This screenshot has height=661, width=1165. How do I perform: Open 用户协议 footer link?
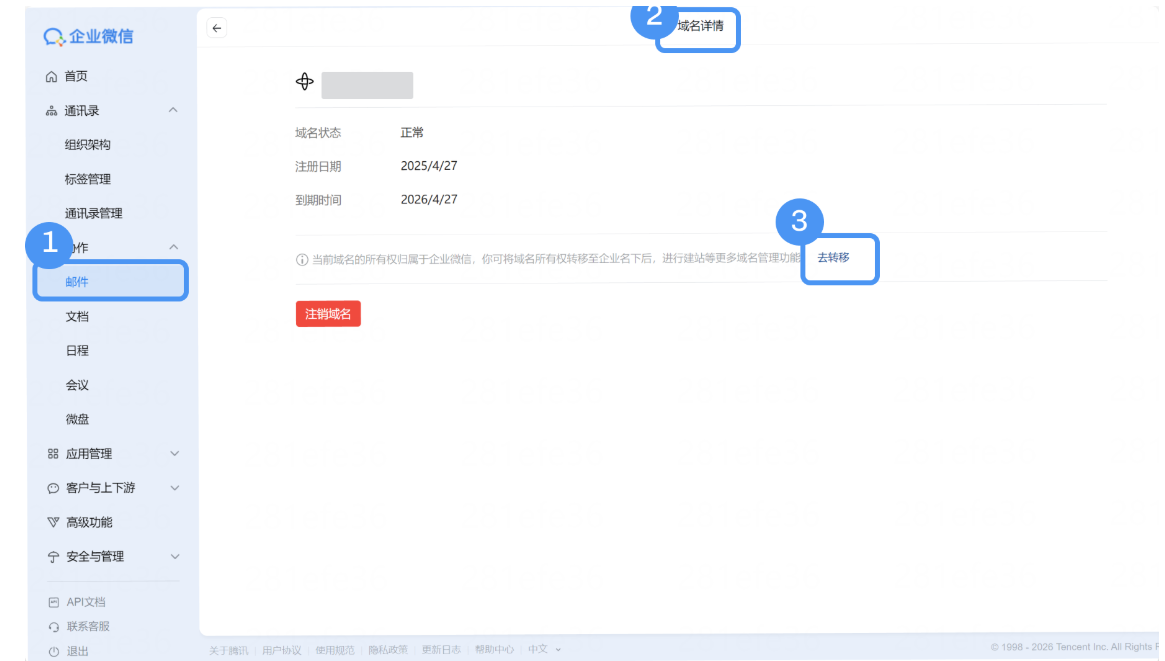click(x=282, y=650)
